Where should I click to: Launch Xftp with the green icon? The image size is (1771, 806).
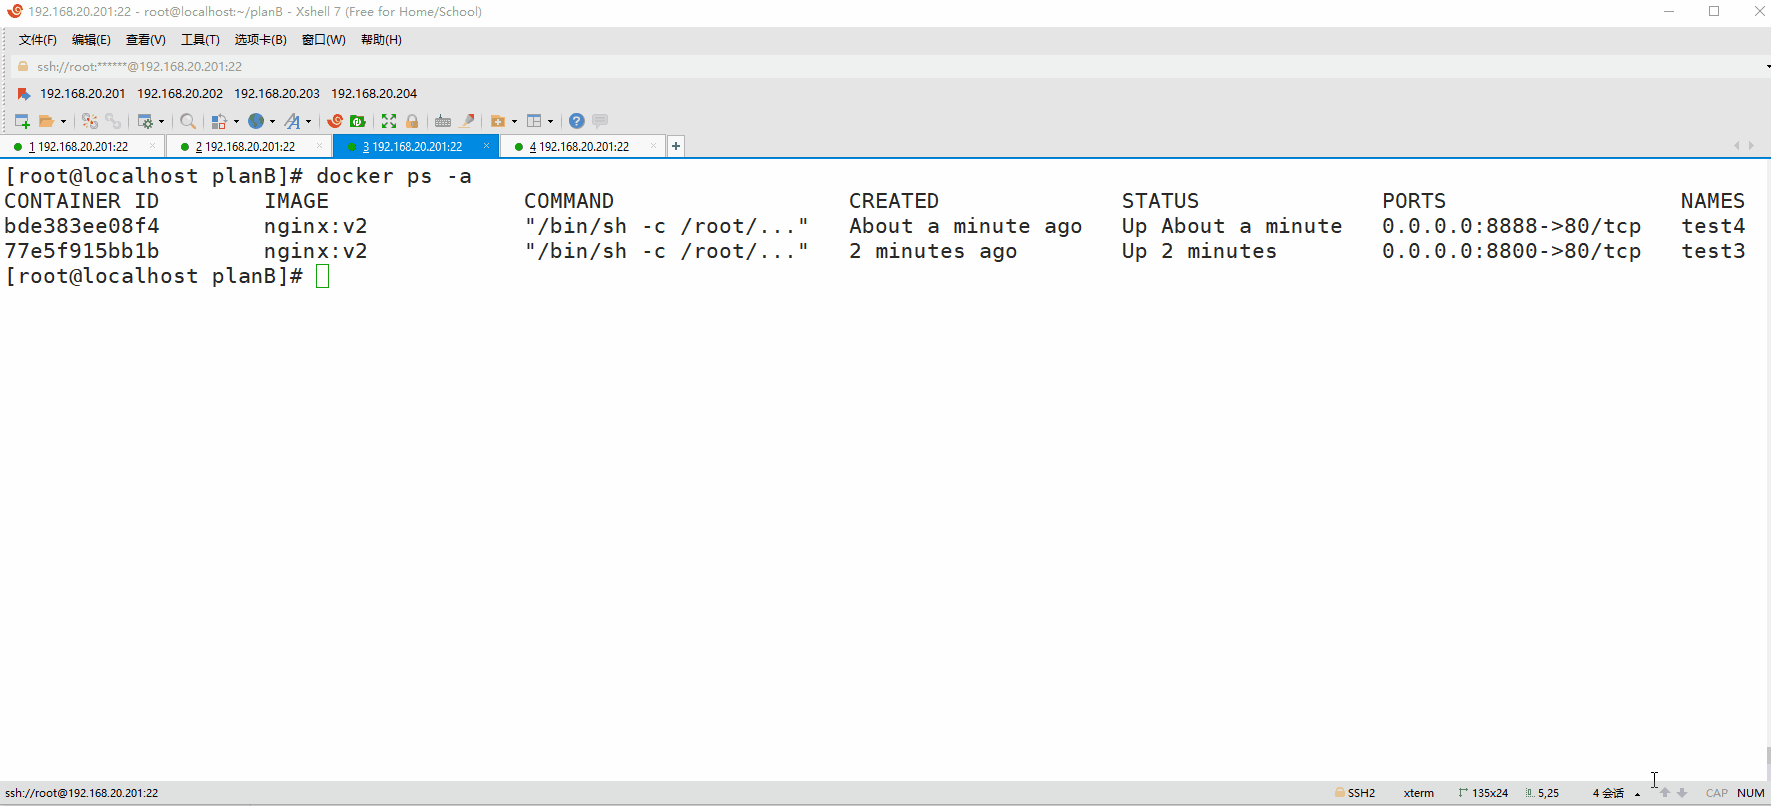tap(358, 121)
